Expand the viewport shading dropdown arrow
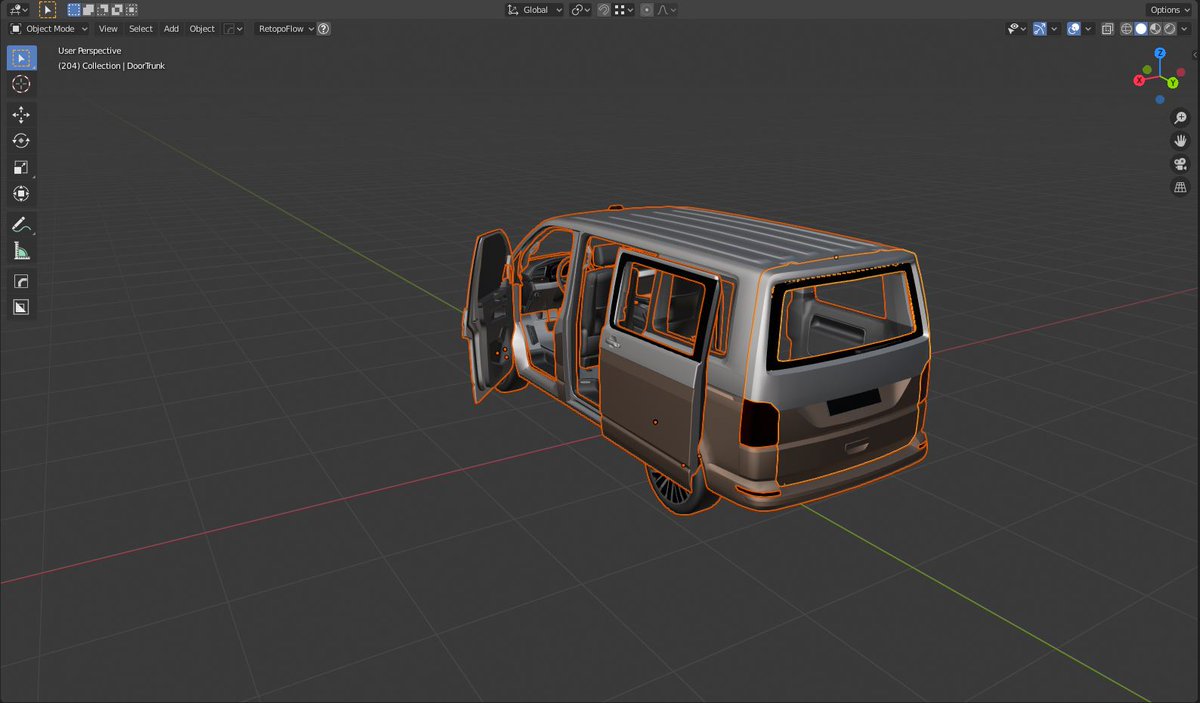Viewport: 1200px width, 703px height. [1184, 29]
